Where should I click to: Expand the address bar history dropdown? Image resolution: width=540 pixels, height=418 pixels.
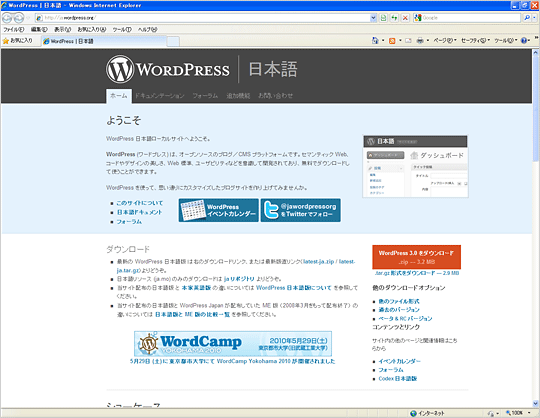[373, 18]
